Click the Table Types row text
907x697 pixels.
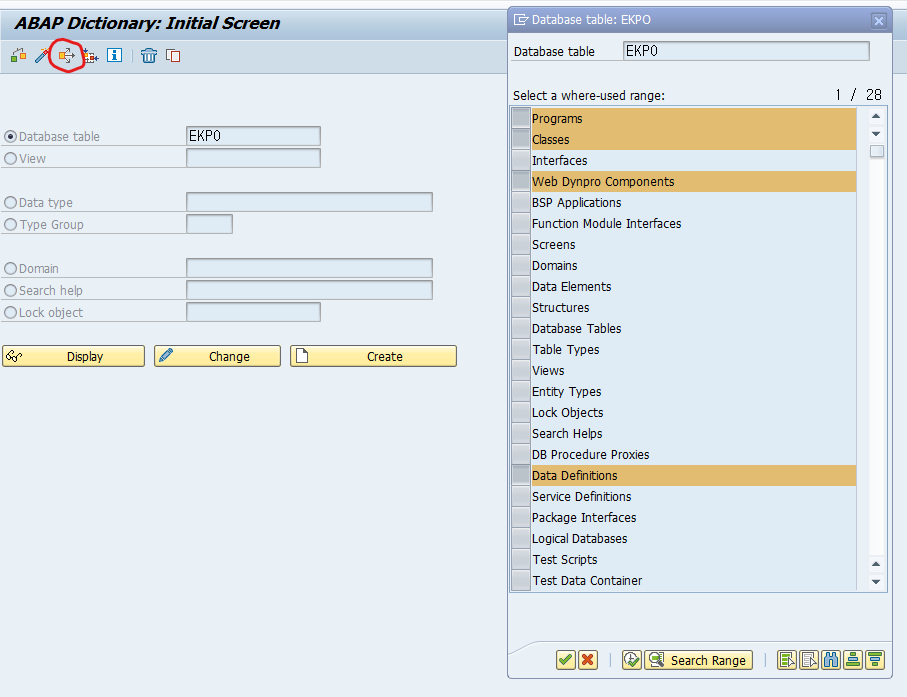(566, 349)
